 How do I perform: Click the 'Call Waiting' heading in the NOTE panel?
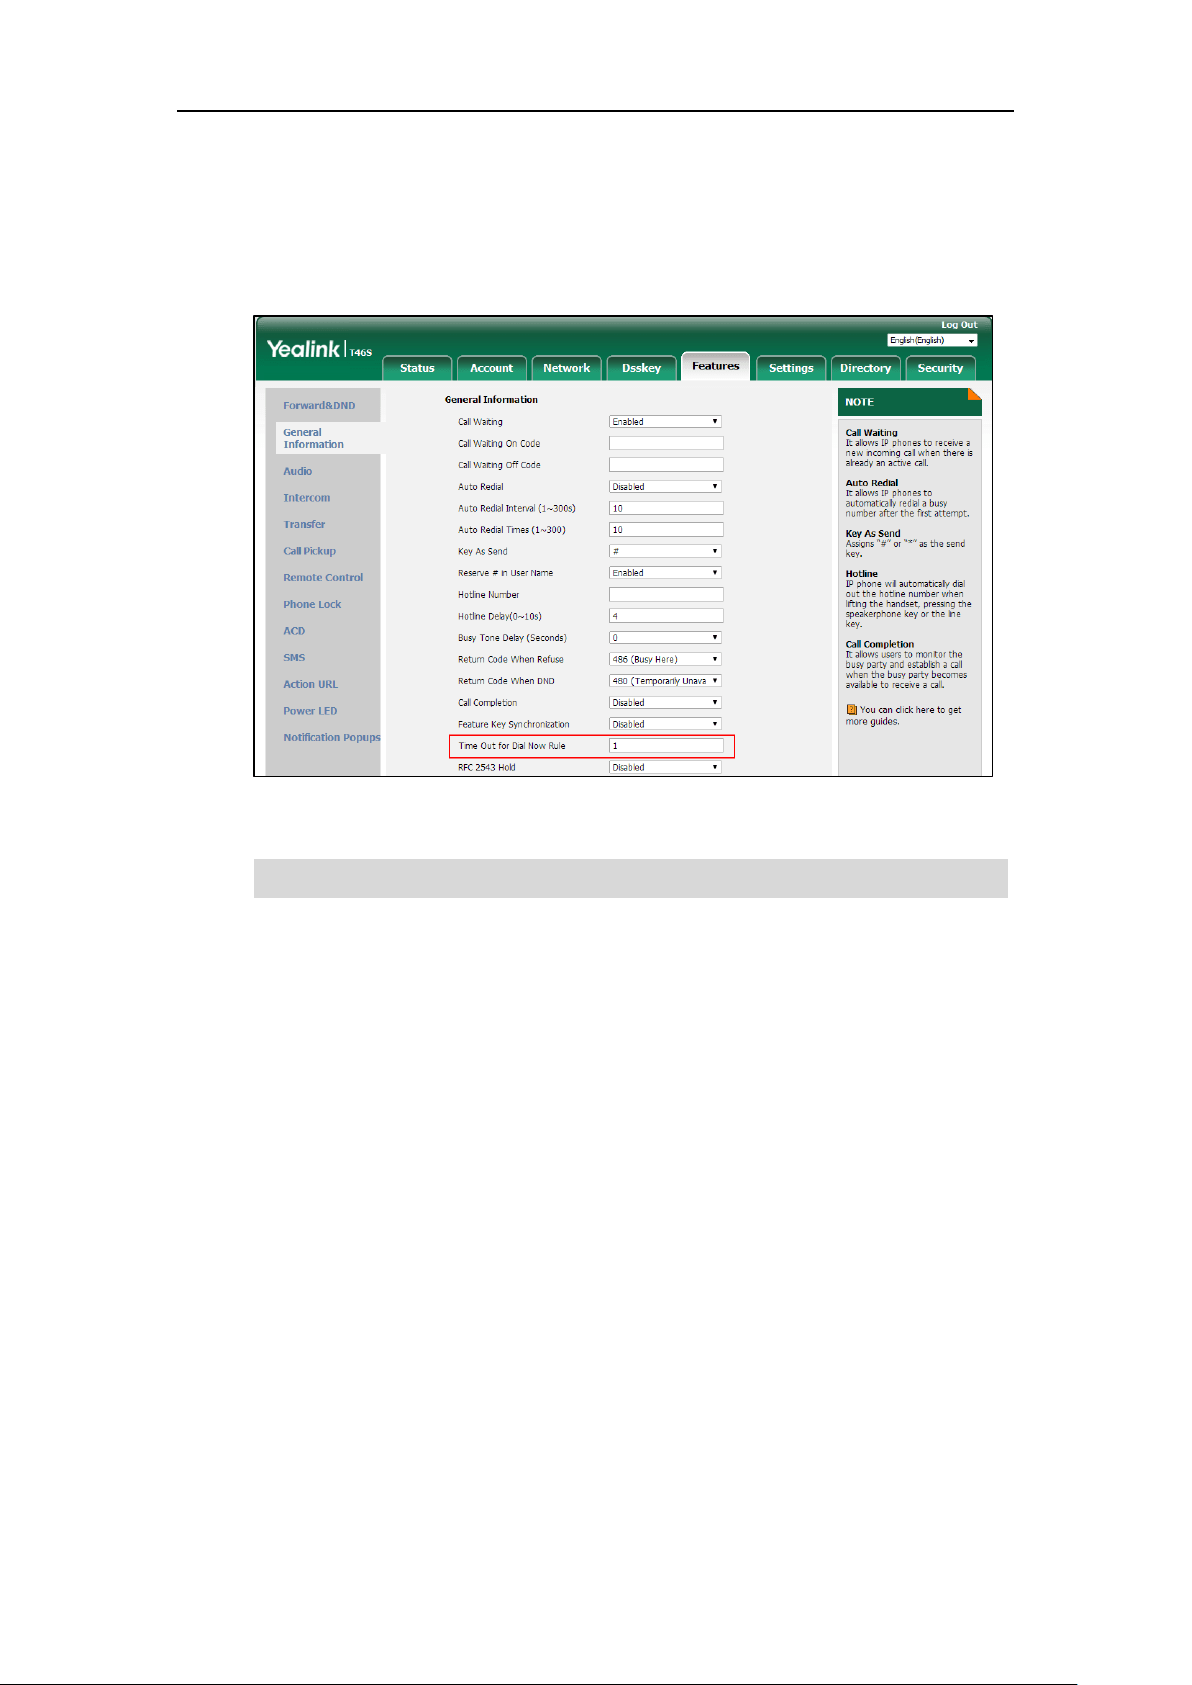871,433
